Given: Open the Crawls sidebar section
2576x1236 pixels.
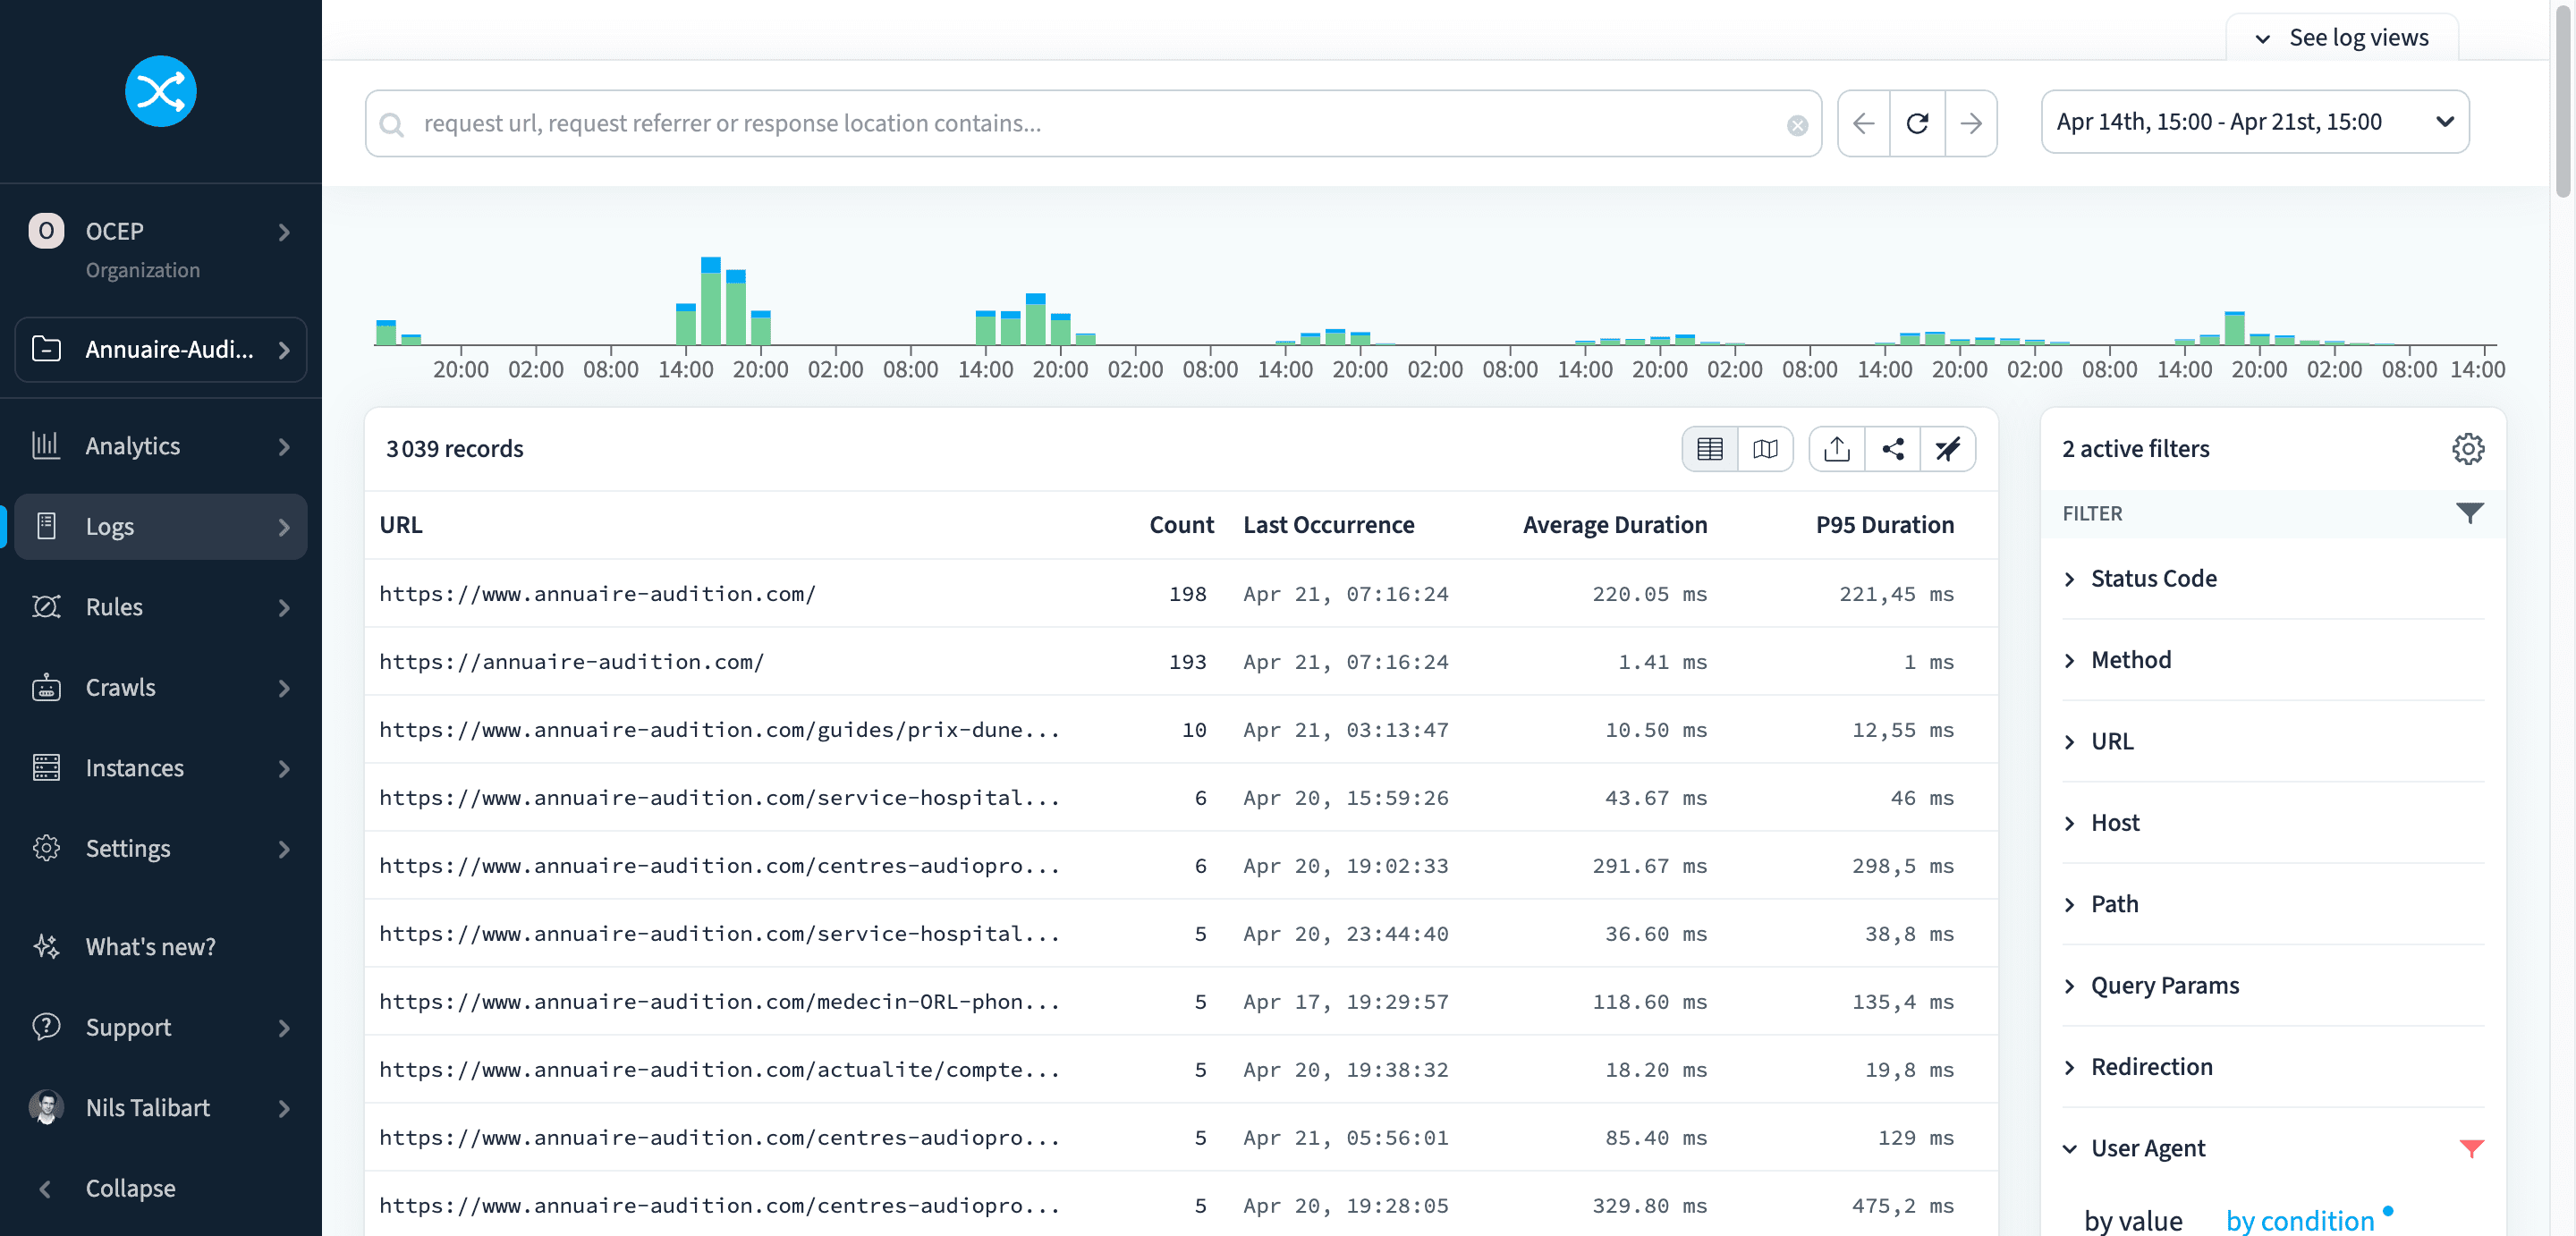Looking at the screenshot, I should click(160, 687).
